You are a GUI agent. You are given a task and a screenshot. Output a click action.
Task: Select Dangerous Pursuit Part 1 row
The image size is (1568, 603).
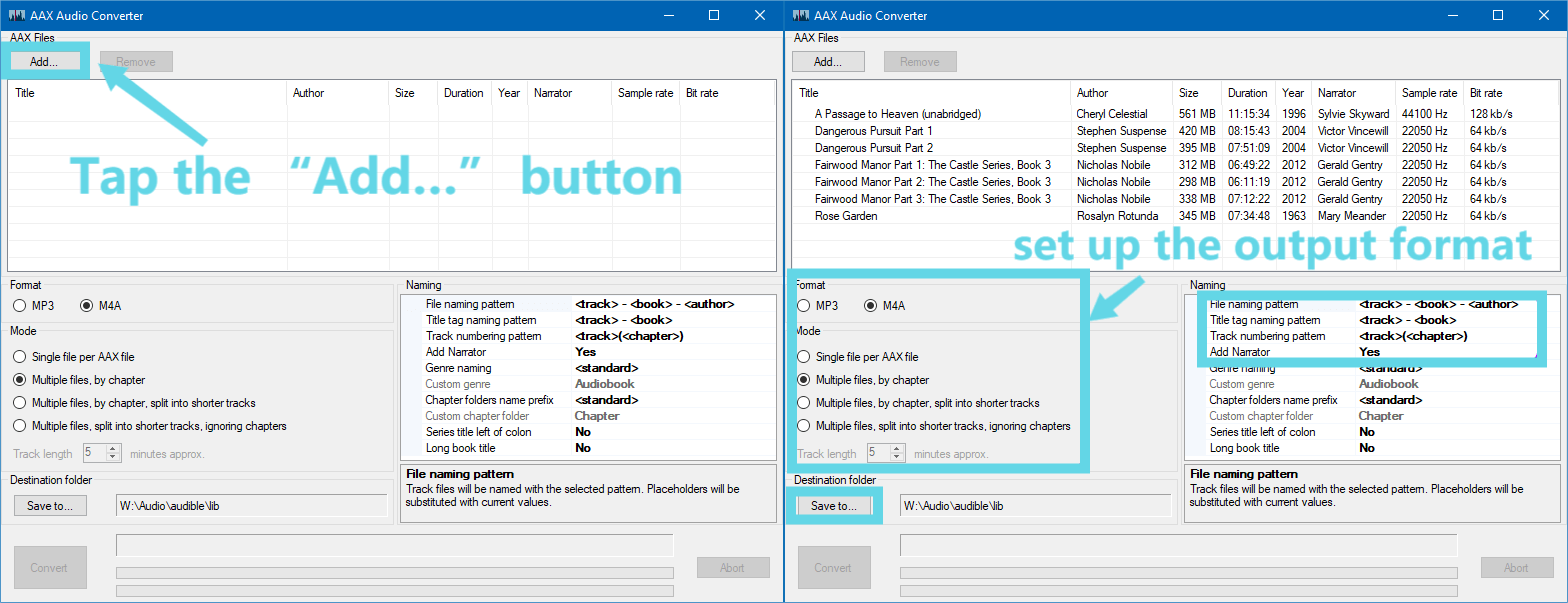coord(1176,131)
